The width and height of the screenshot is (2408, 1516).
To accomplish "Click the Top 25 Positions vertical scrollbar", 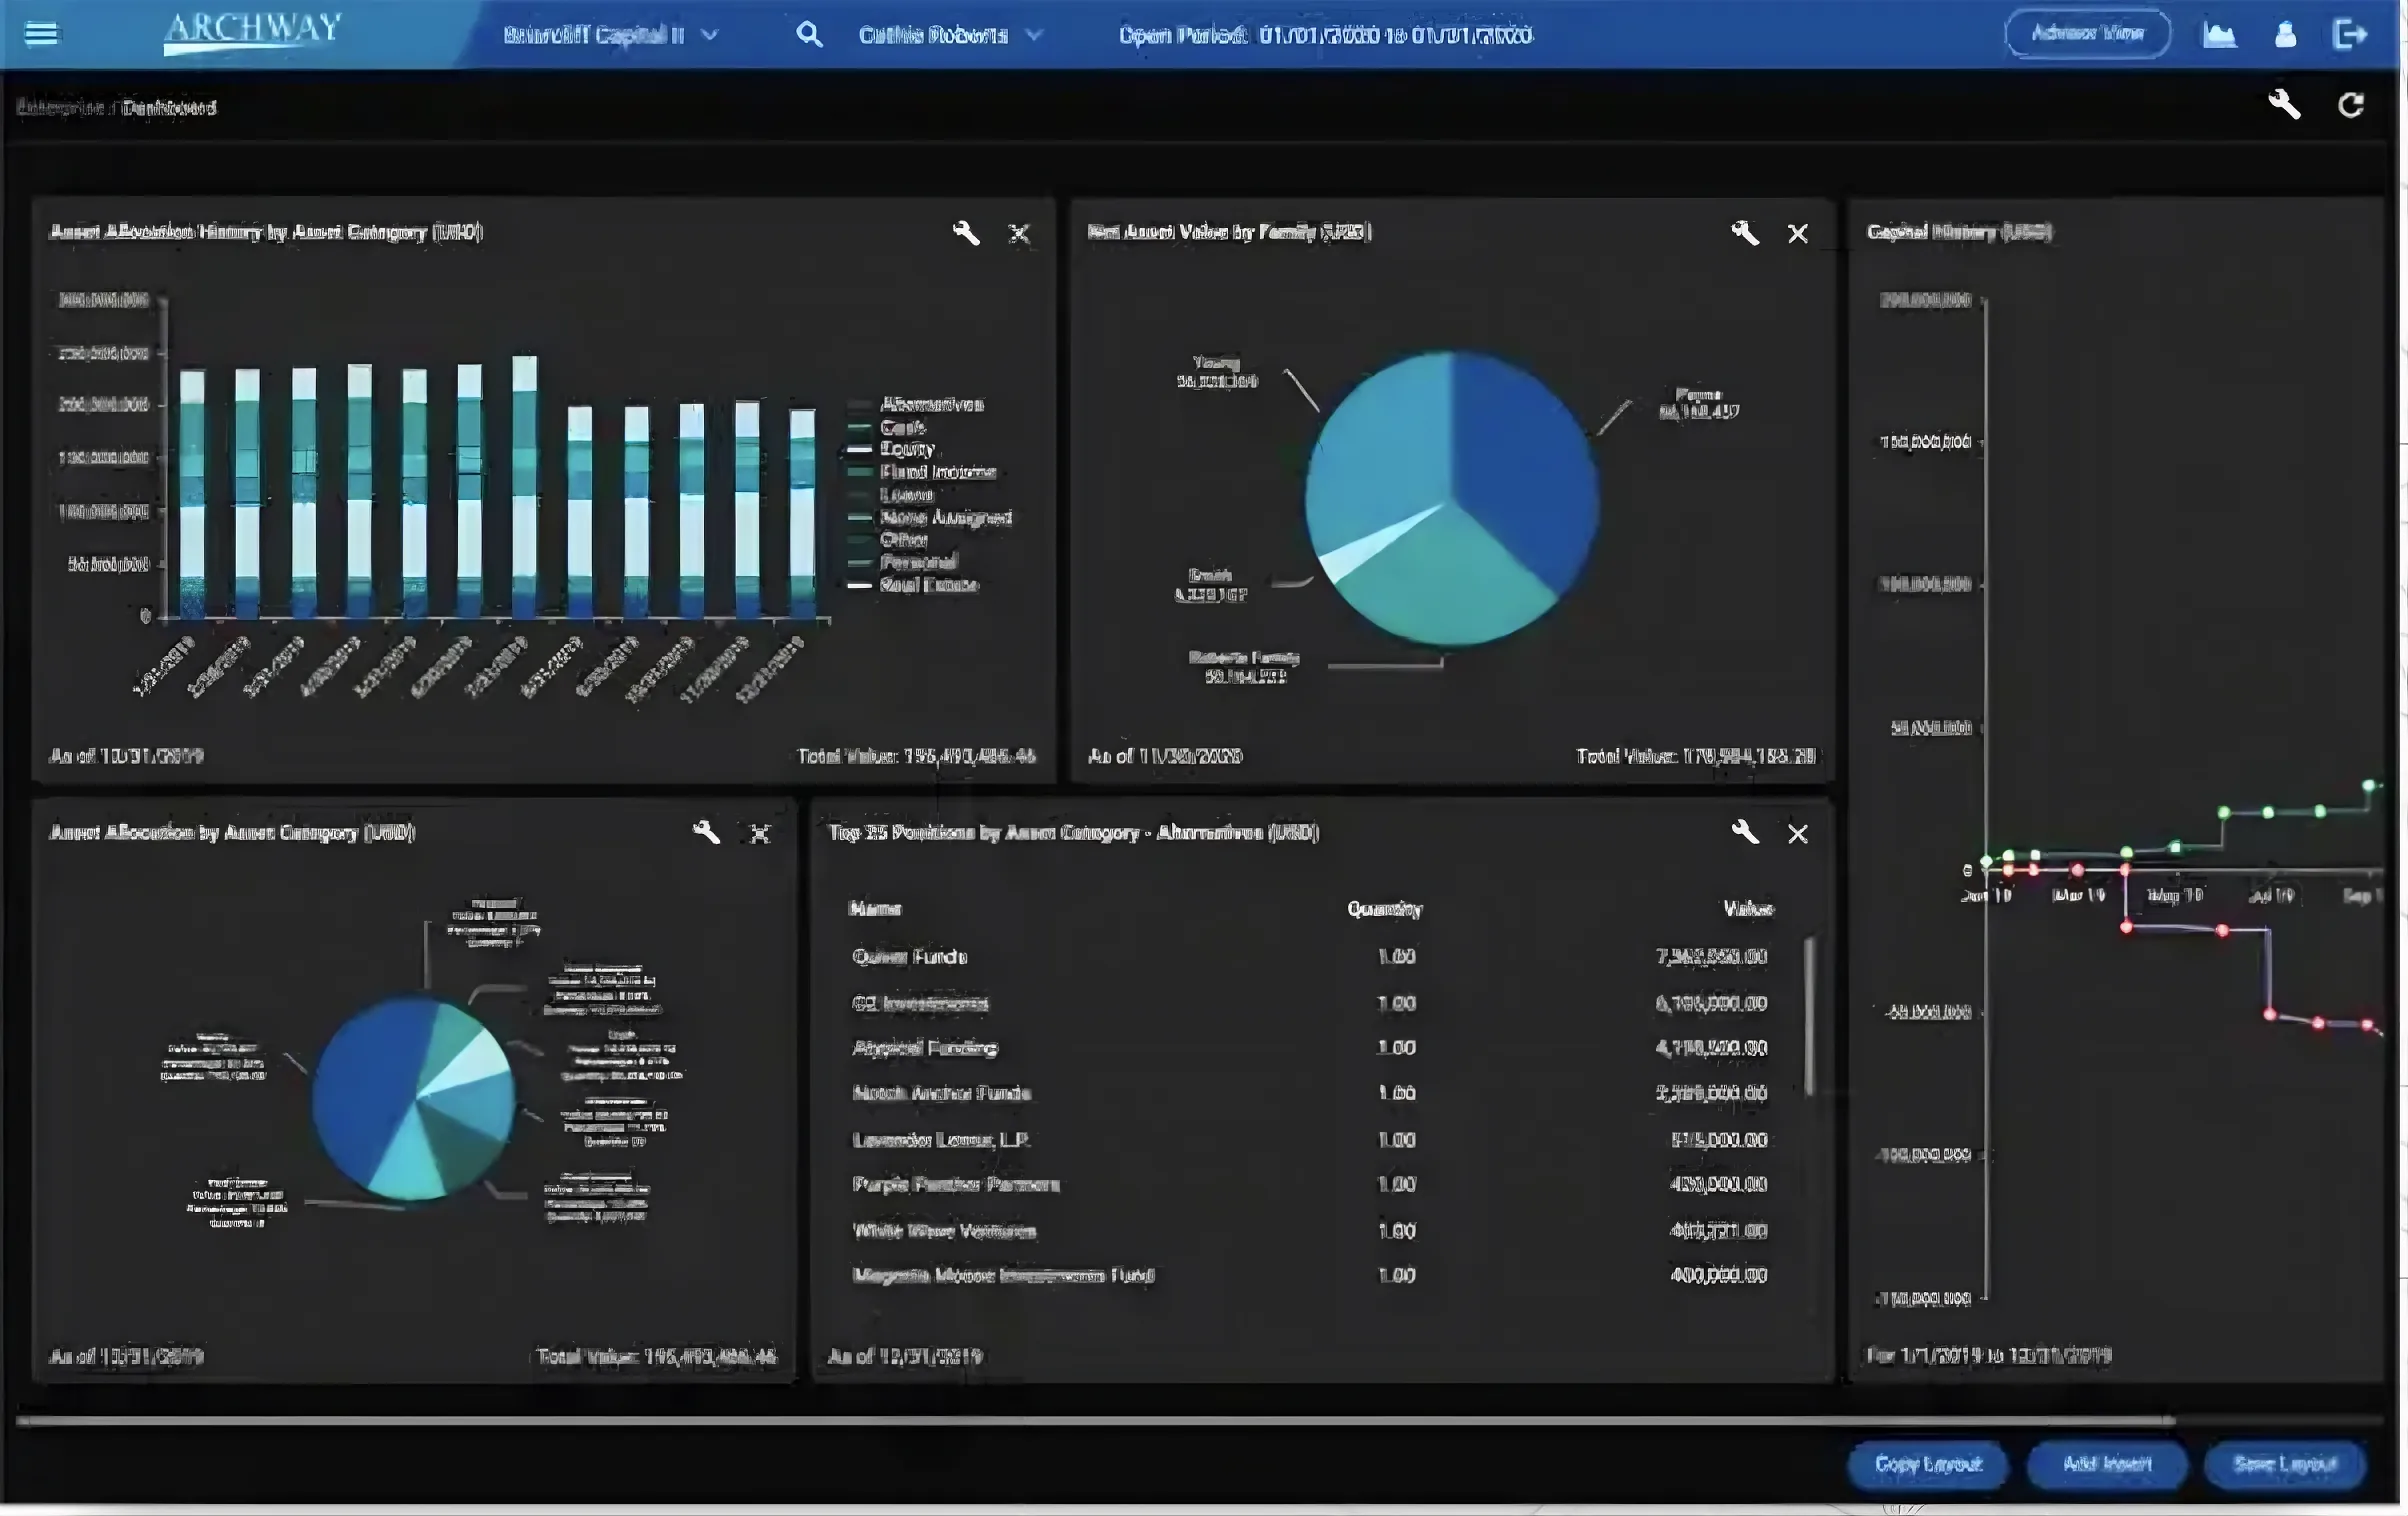I will click(1810, 1015).
